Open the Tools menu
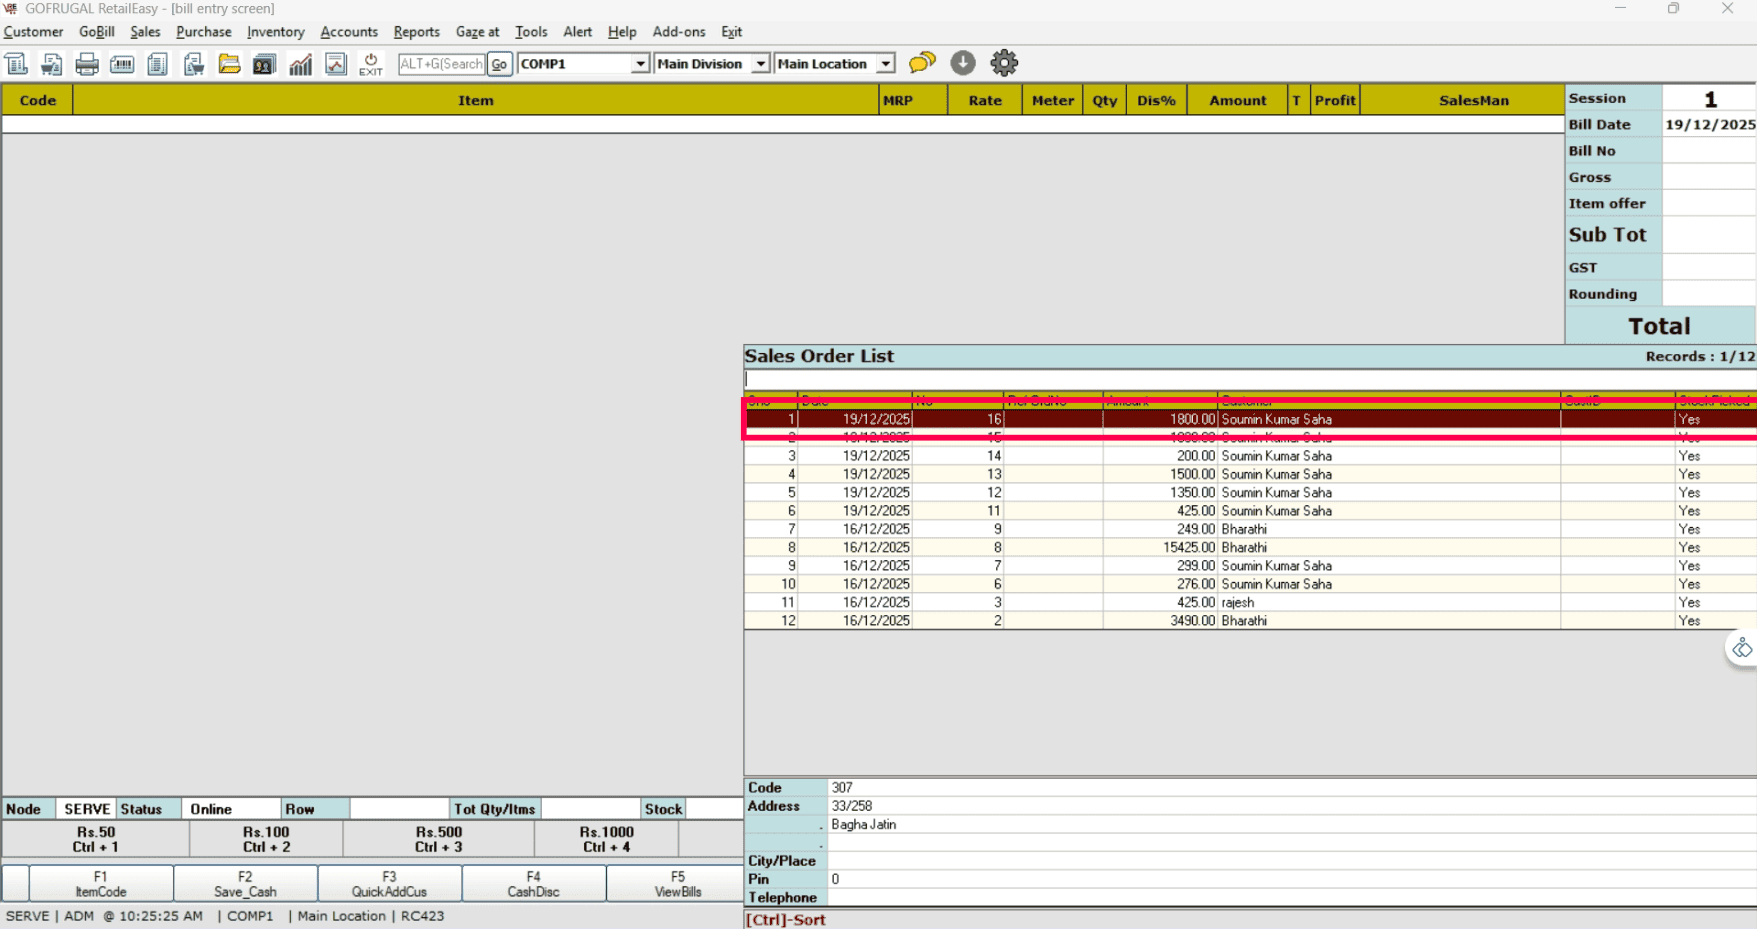Viewport: 1757px width, 929px height. [x=531, y=32]
